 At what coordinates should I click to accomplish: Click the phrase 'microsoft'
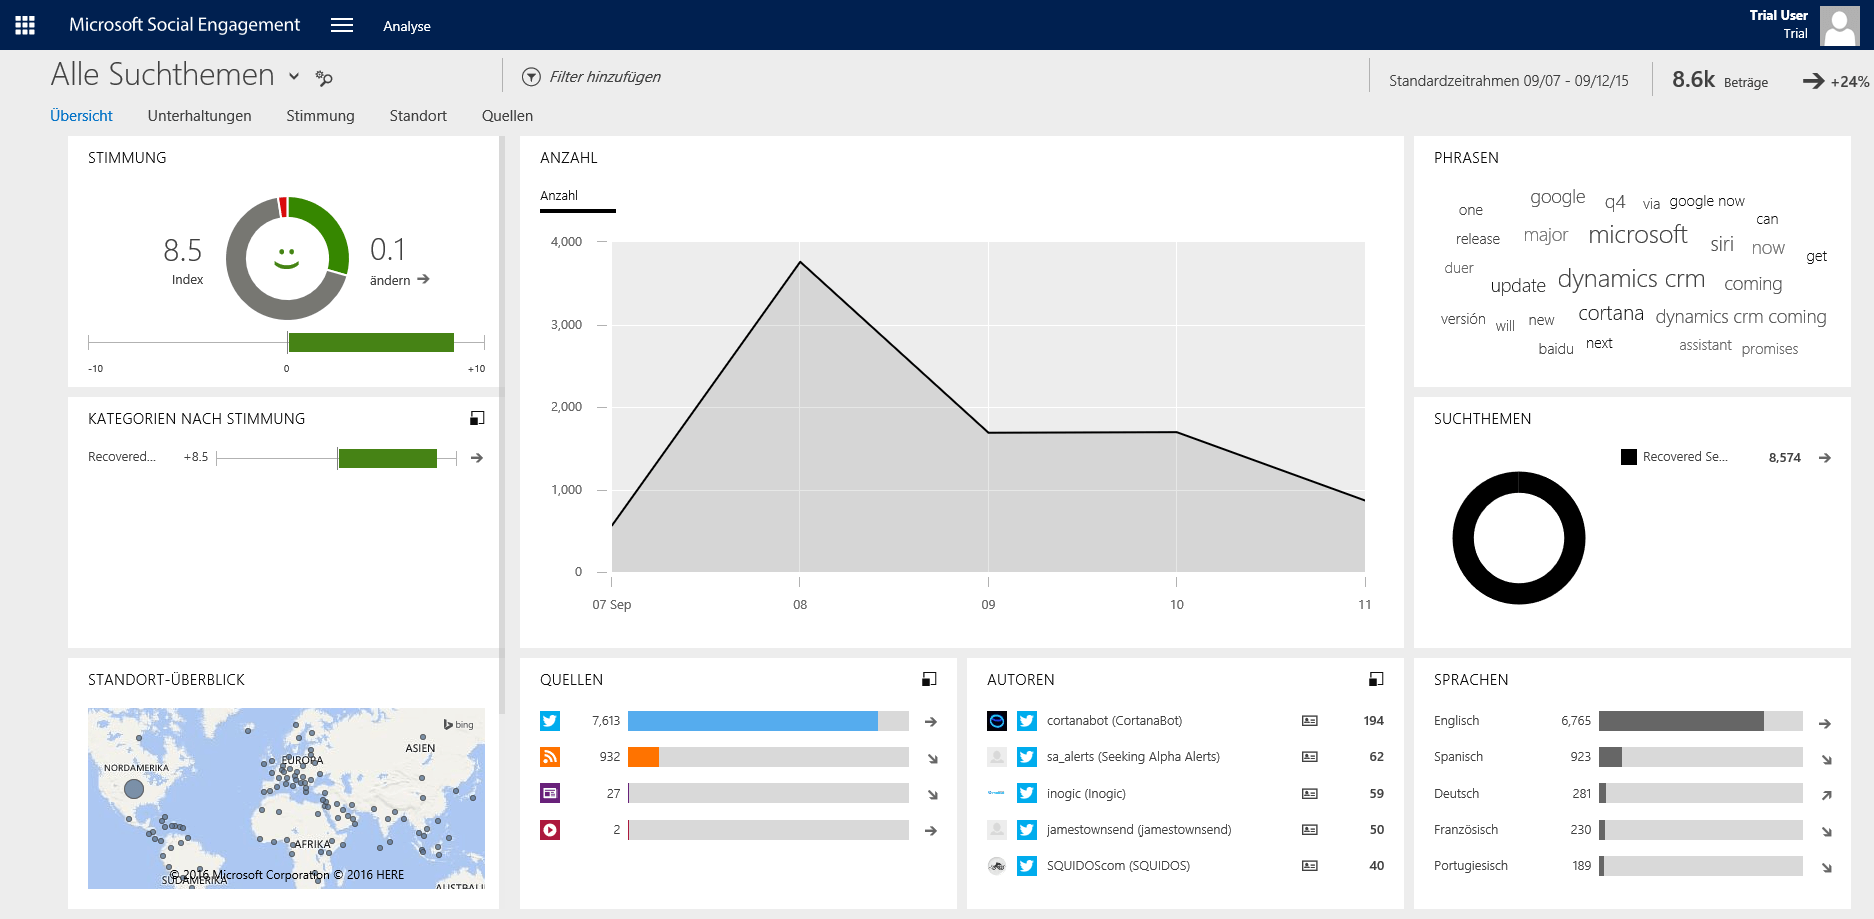(1637, 235)
